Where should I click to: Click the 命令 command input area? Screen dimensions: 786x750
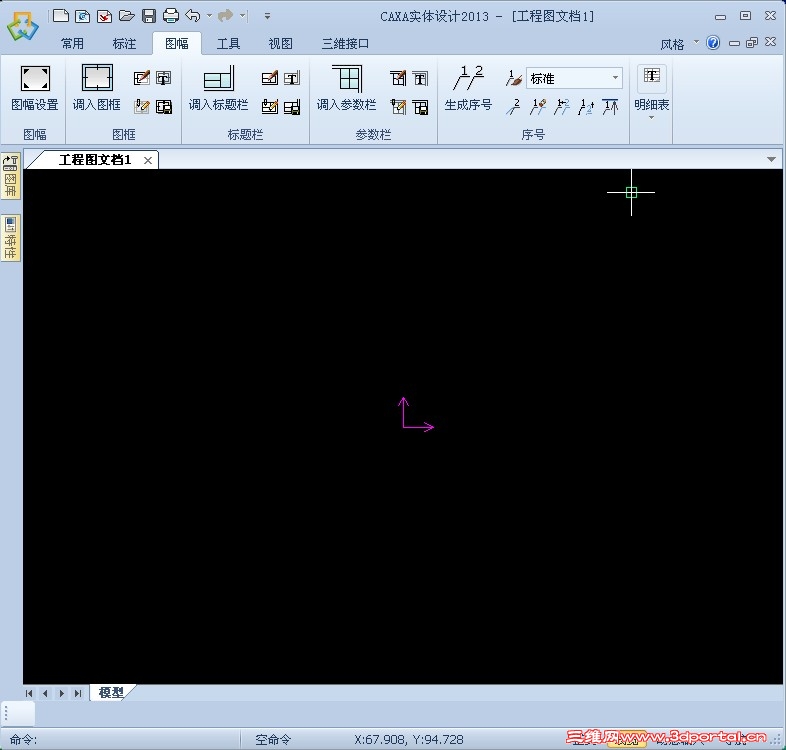click(120, 739)
